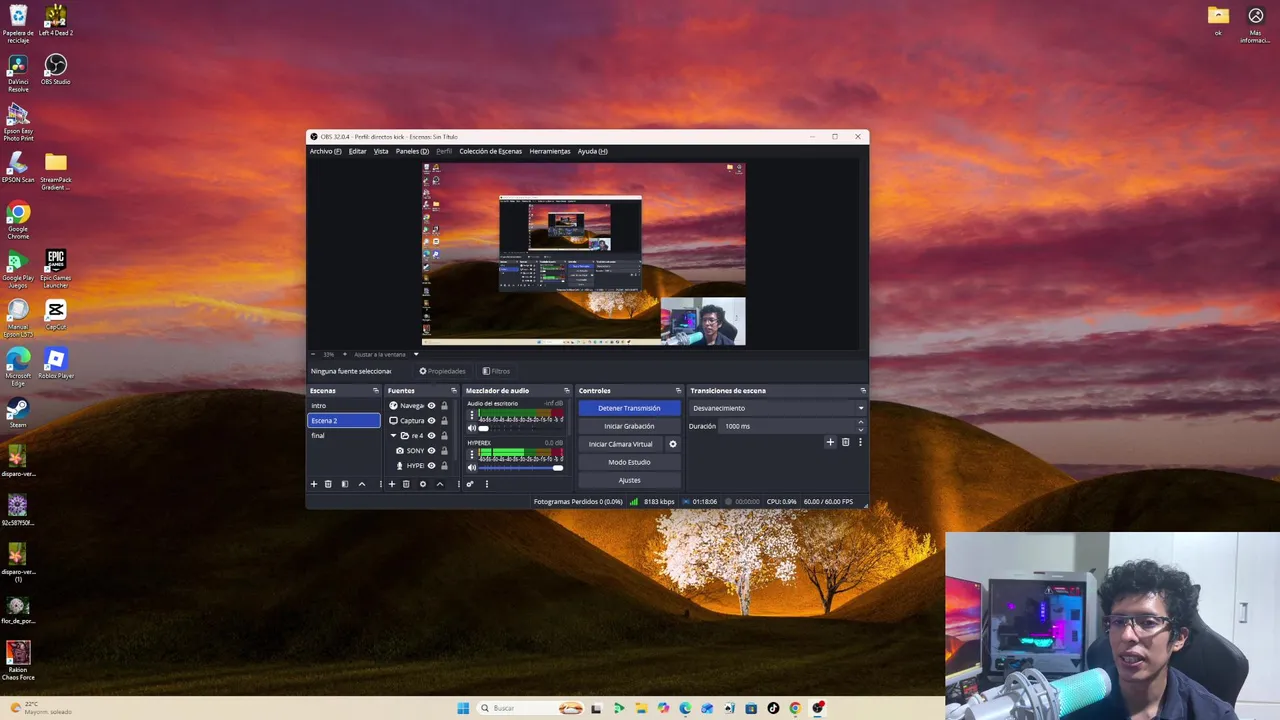The height and width of the screenshot is (720, 1280).
Task: Enable Modo Estudio
Action: point(629,462)
